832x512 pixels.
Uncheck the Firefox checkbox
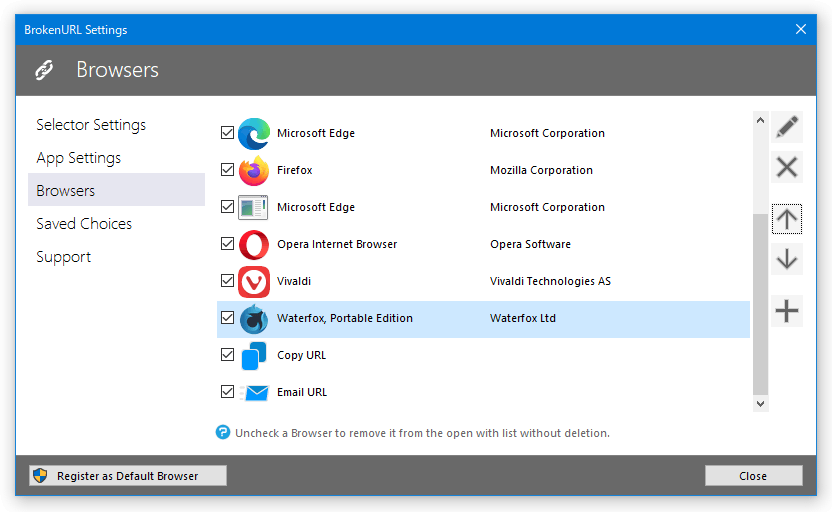click(x=227, y=170)
